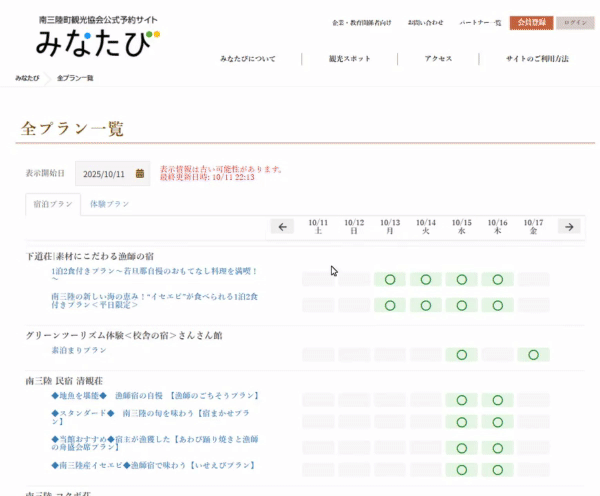
Task: Select 10/15 circle for いせえびプラン
Action: [462, 470]
